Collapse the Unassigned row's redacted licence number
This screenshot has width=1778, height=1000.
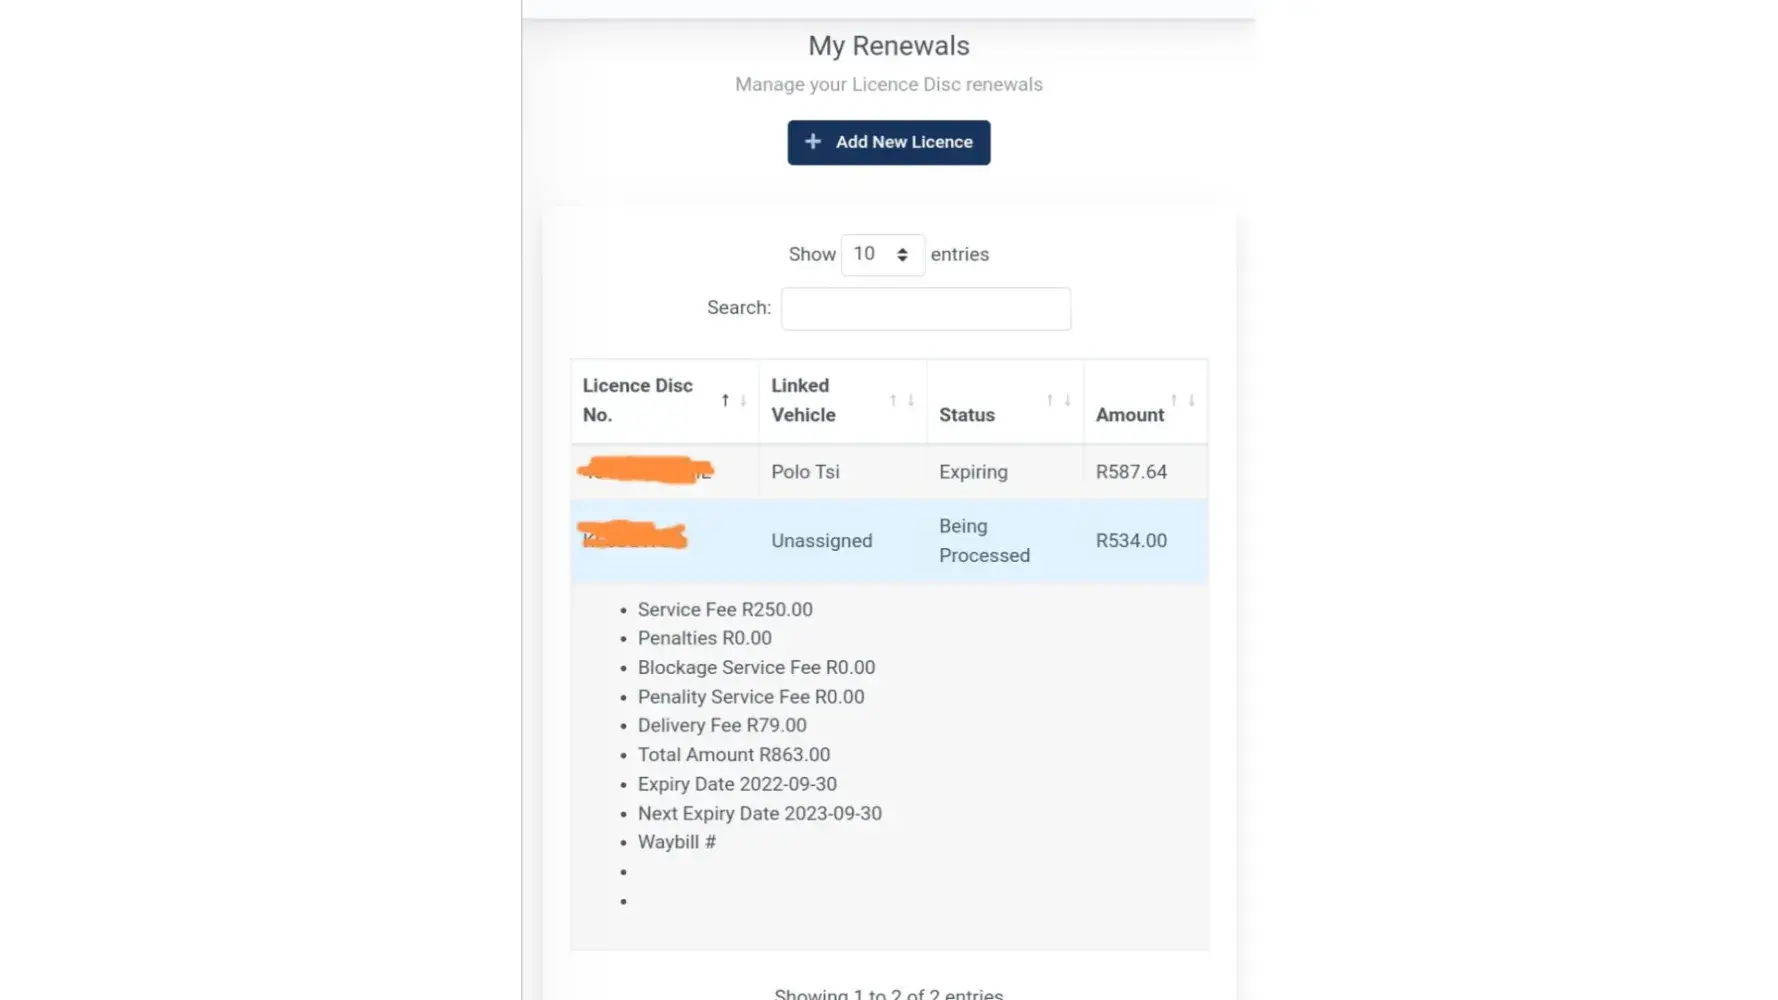(x=634, y=537)
